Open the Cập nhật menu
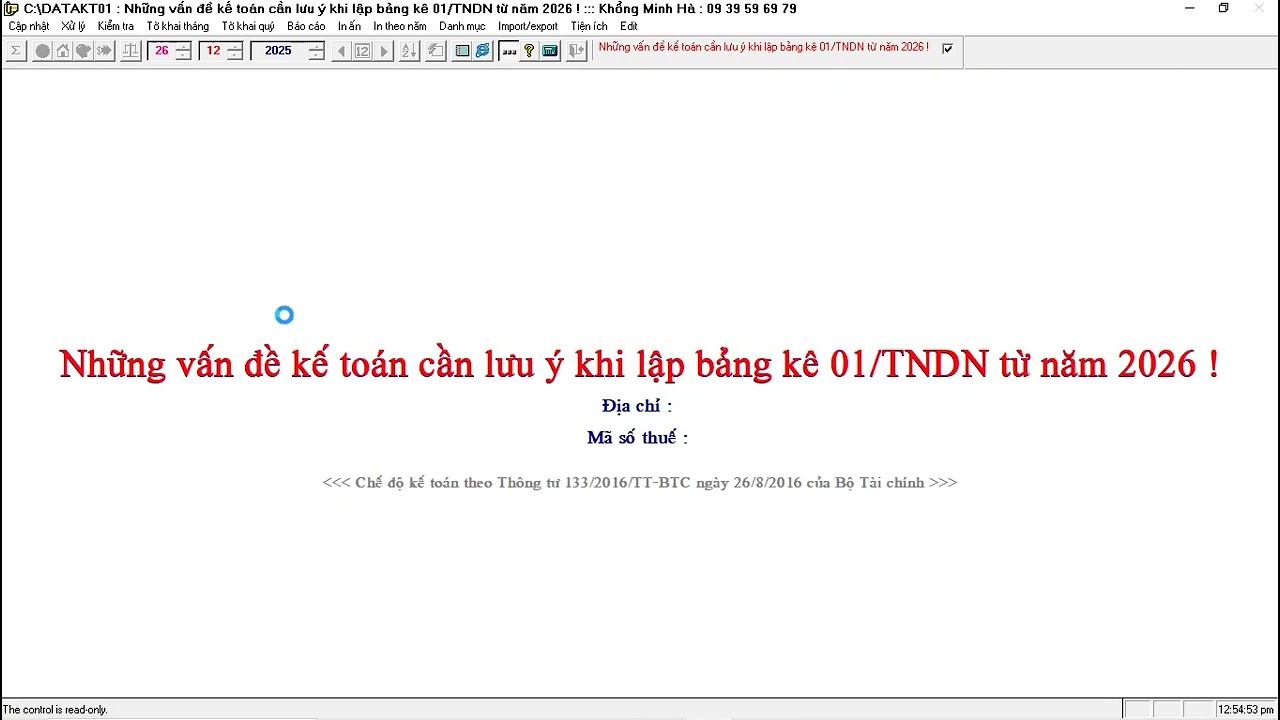Screen dimensions: 1280x720 29,26
